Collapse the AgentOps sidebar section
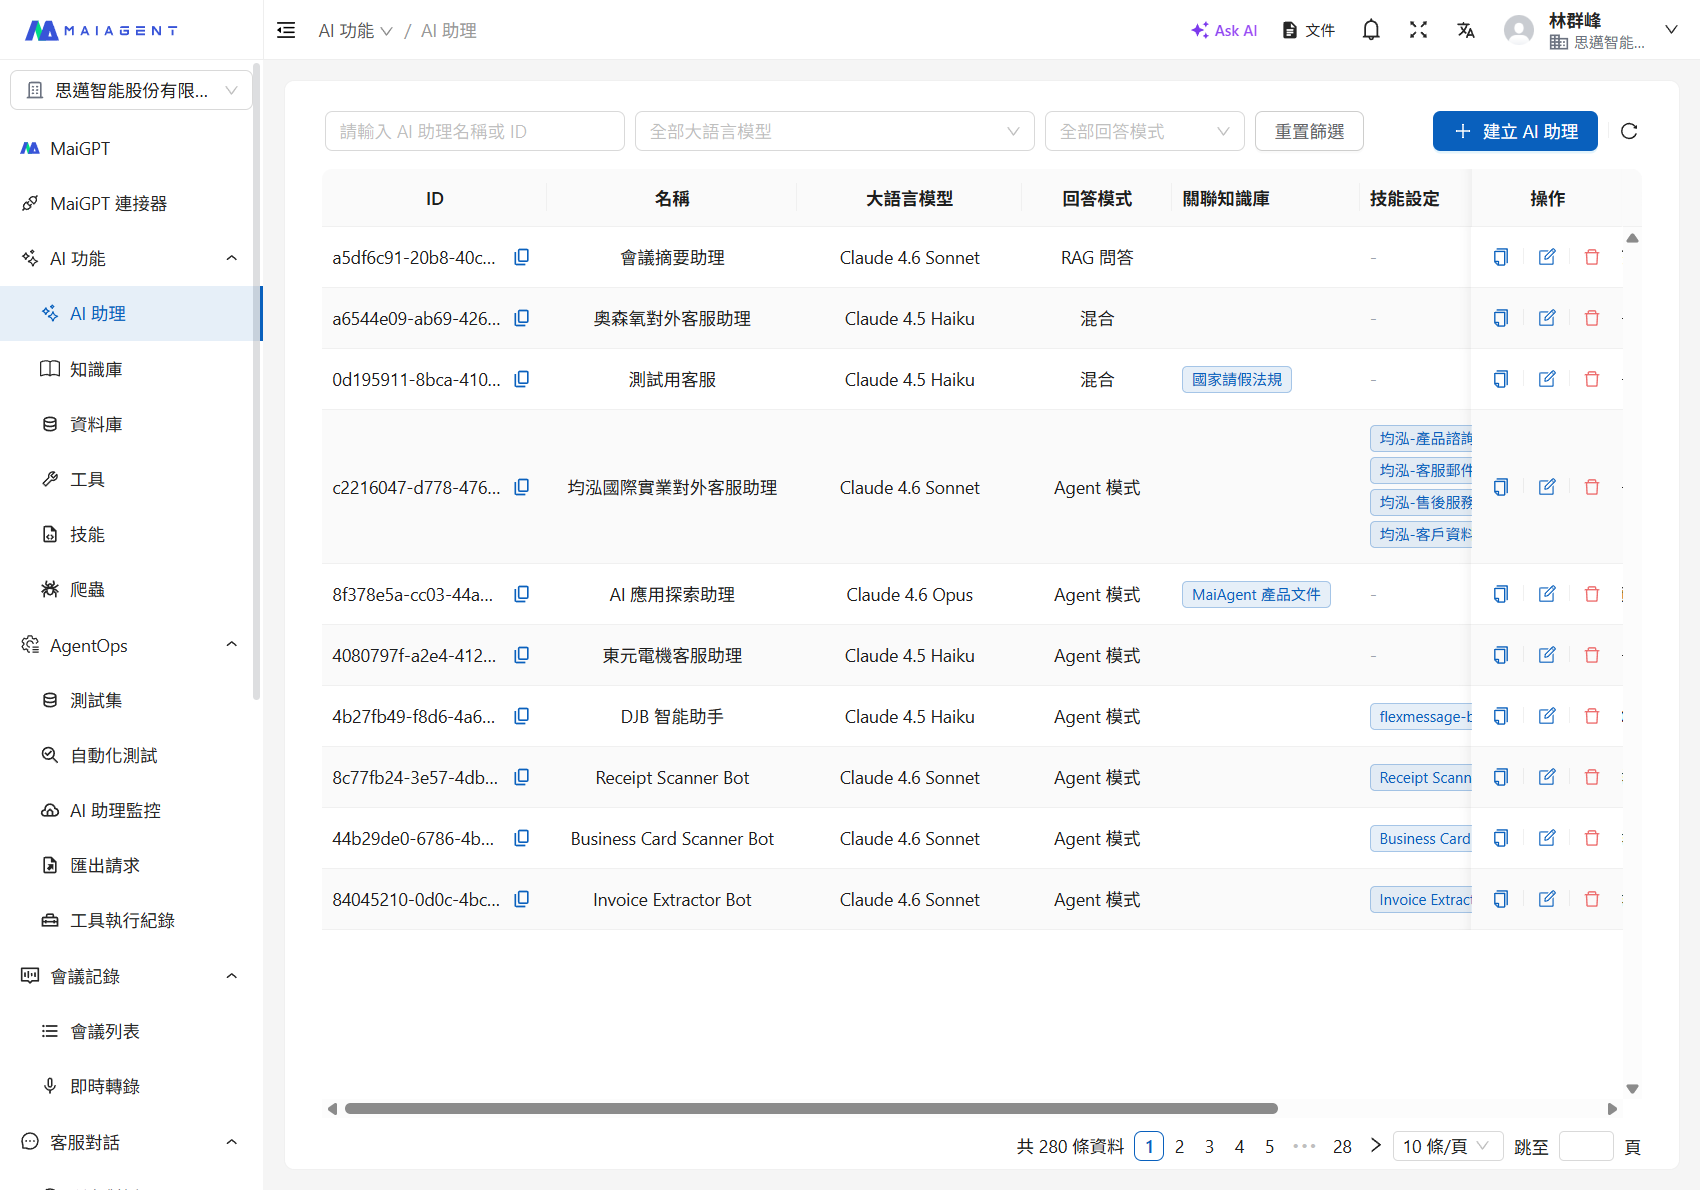This screenshot has height=1190, width=1700. coord(231,645)
